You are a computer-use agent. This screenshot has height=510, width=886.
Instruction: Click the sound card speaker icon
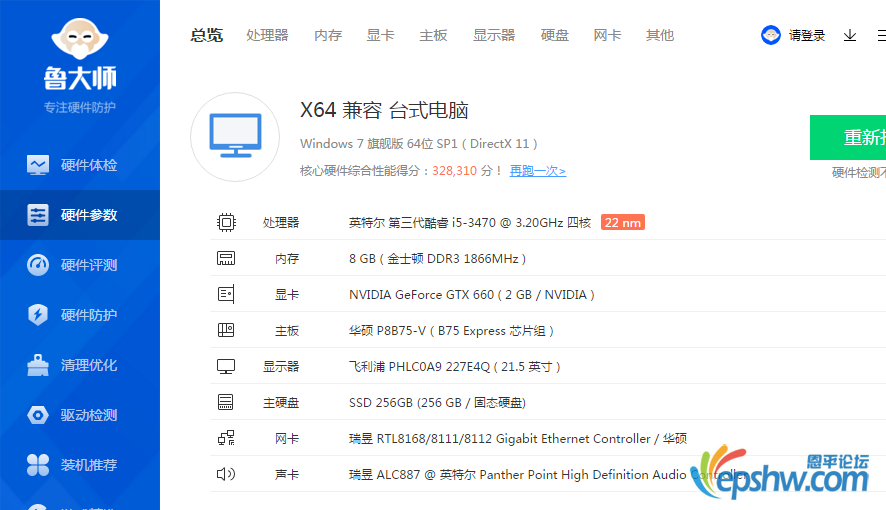click(226, 474)
